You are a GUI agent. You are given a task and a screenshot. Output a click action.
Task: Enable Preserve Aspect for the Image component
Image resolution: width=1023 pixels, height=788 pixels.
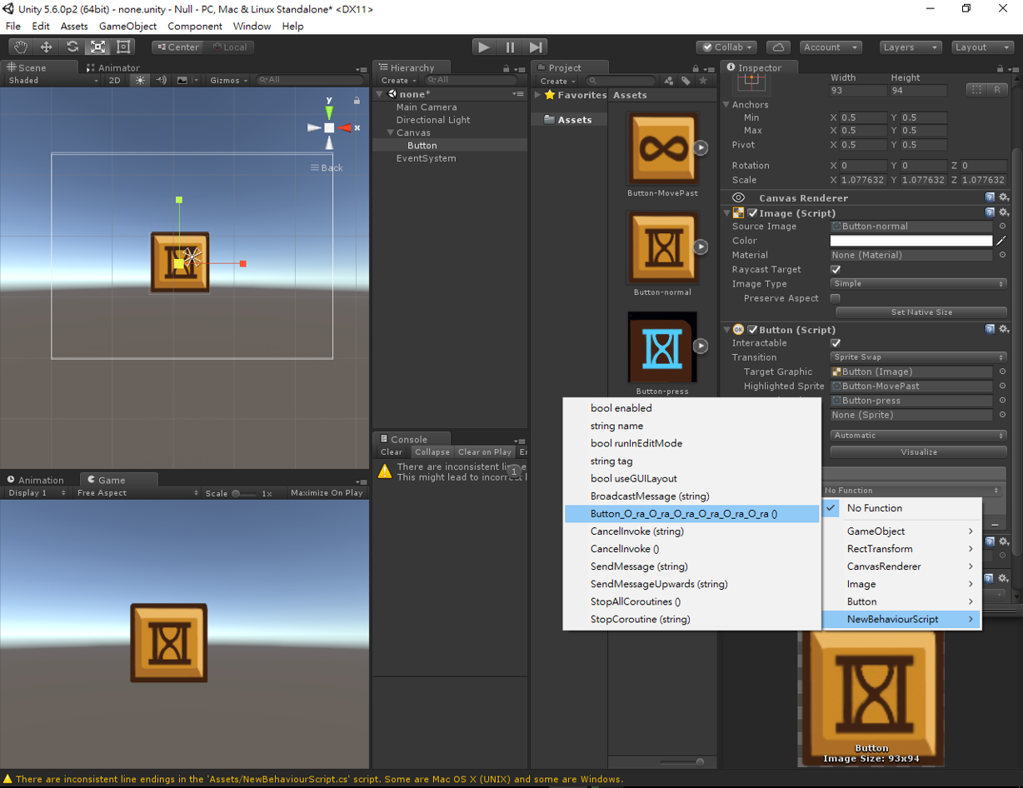tap(835, 297)
